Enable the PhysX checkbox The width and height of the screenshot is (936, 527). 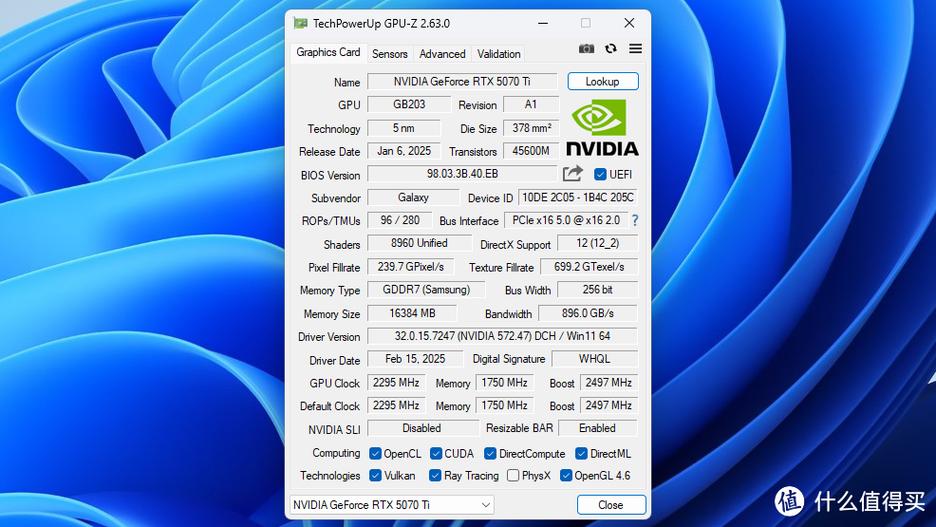click(x=513, y=476)
